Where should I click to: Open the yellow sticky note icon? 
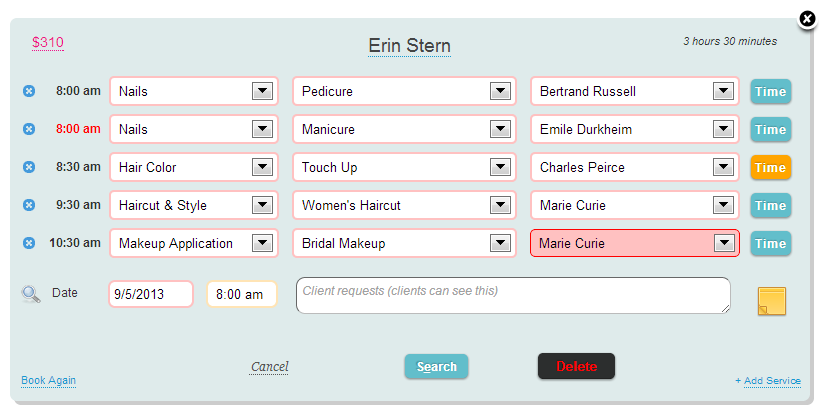[771, 301]
